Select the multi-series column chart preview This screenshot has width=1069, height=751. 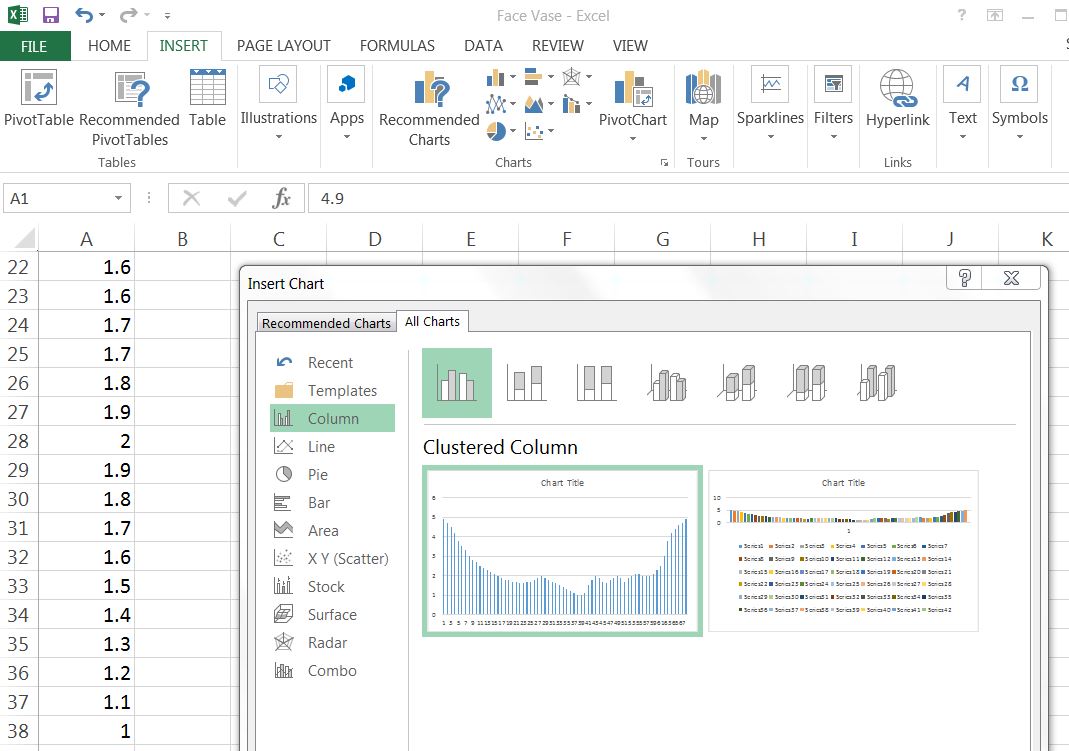coord(843,551)
